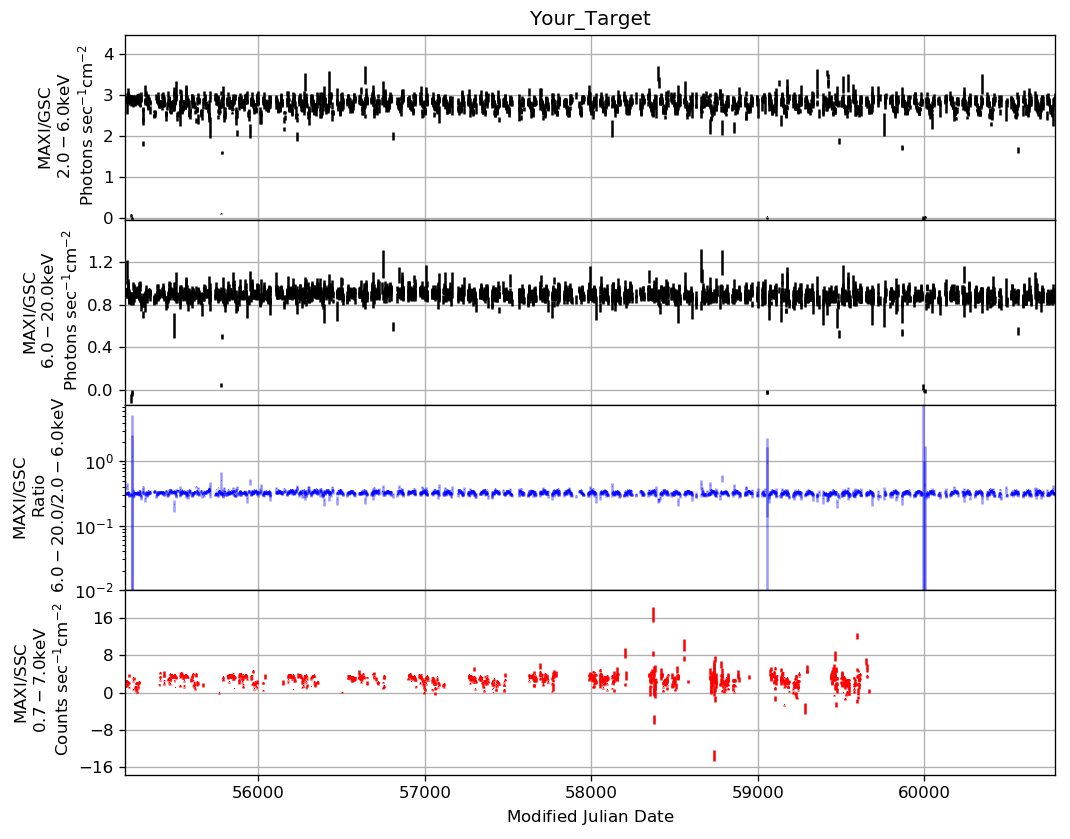Image resolution: width=1070 pixels, height=839 pixels.
Task: Select the 57000 x-axis tick label
Action: pos(425,792)
